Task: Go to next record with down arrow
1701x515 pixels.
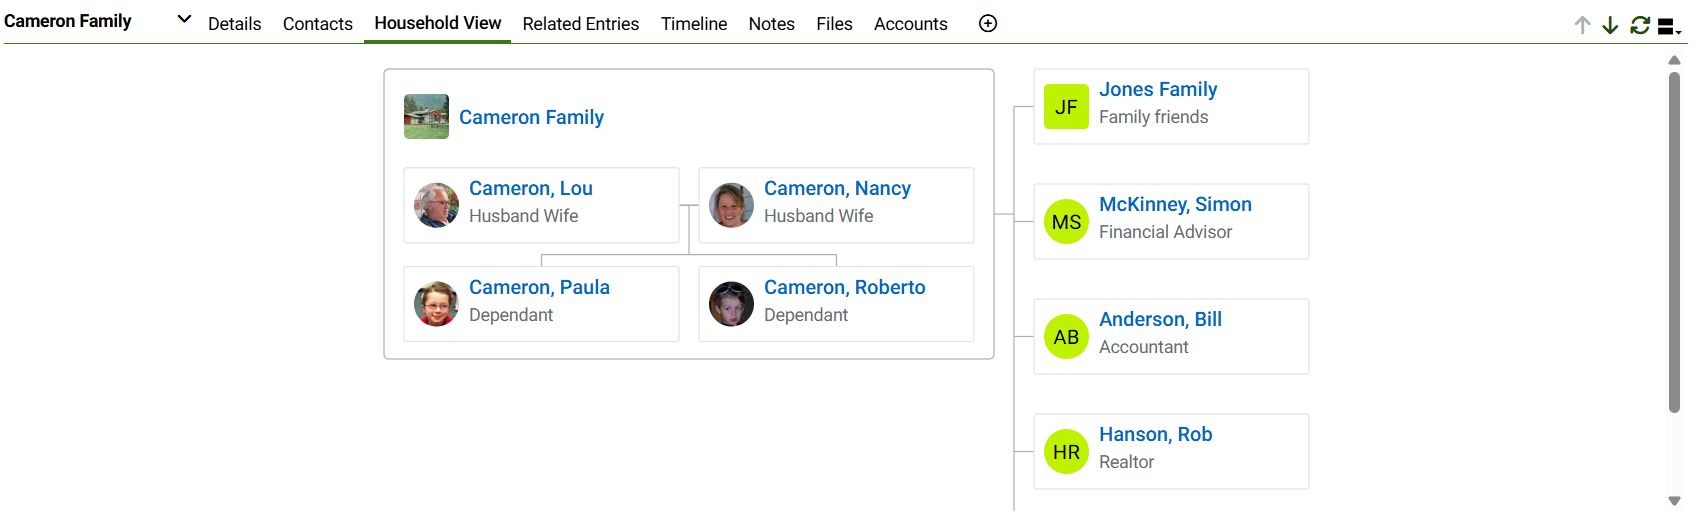Action: pyautogui.click(x=1610, y=25)
